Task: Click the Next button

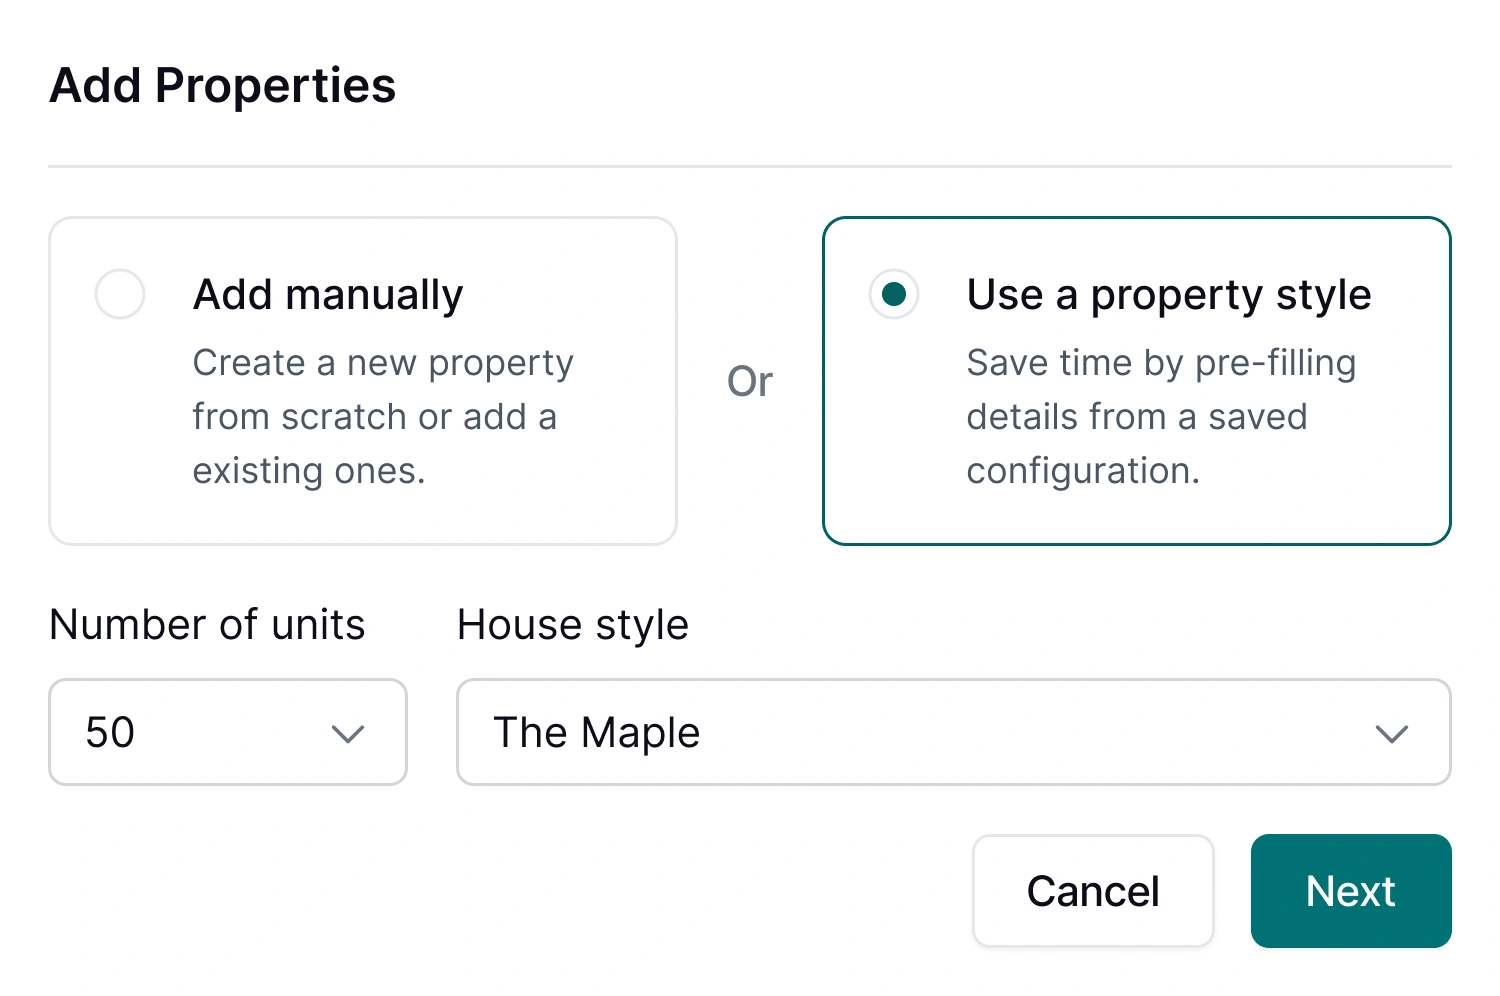Action: click(x=1350, y=891)
